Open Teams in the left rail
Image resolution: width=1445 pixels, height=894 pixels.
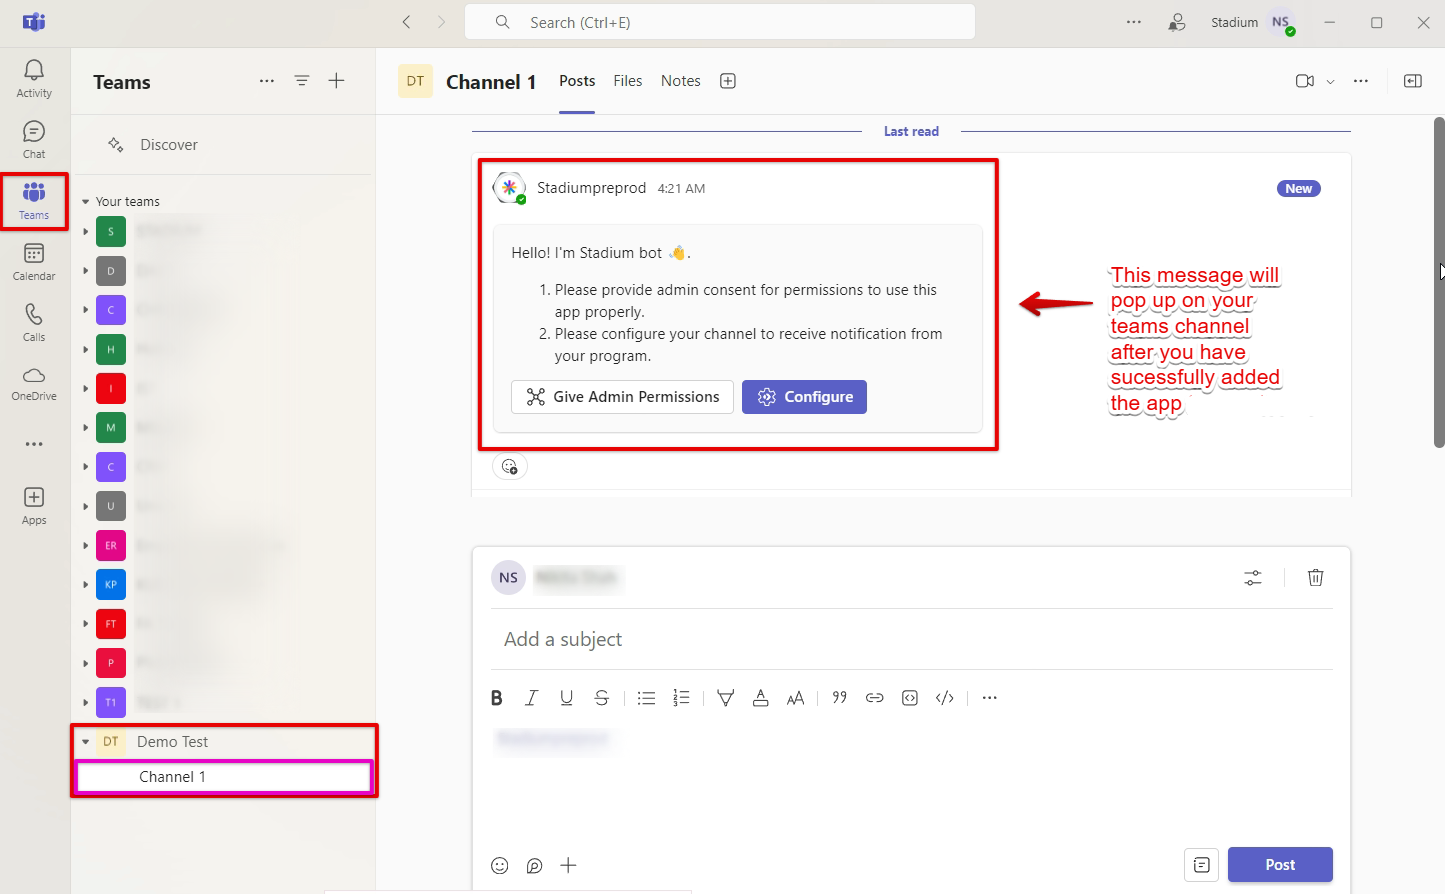pos(34,201)
